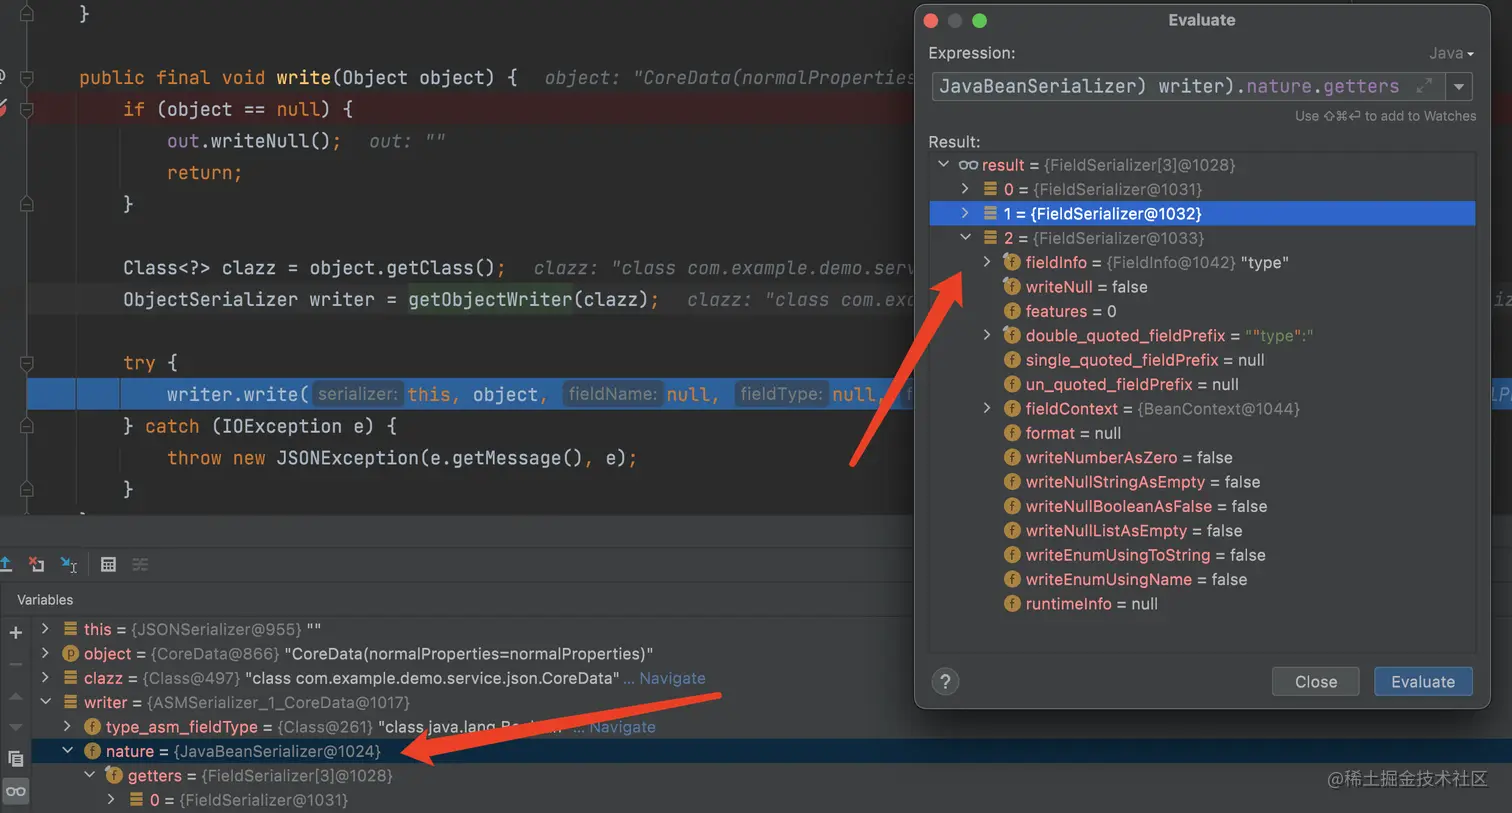Click the 'return;' statement in the editor

pos(204,173)
